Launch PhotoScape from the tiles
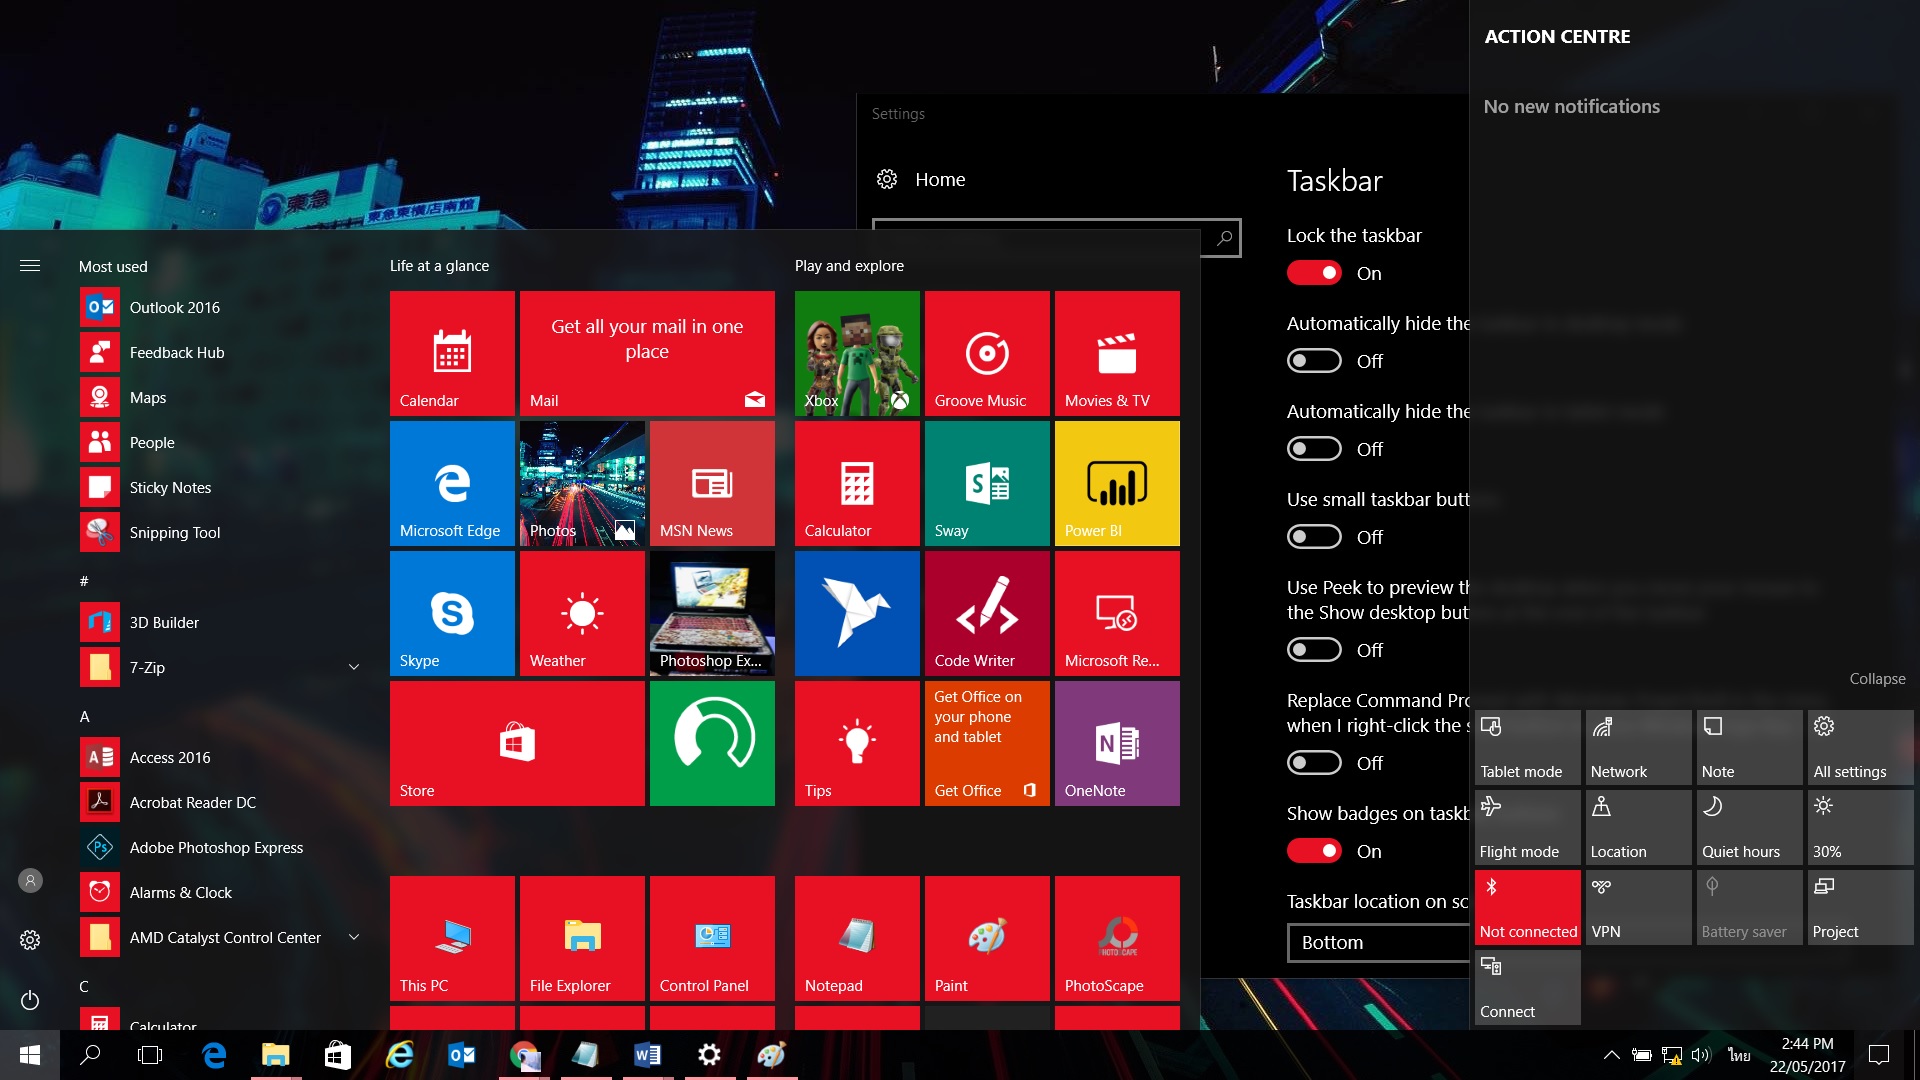The image size is (1920, 1080). [1116, 938]
